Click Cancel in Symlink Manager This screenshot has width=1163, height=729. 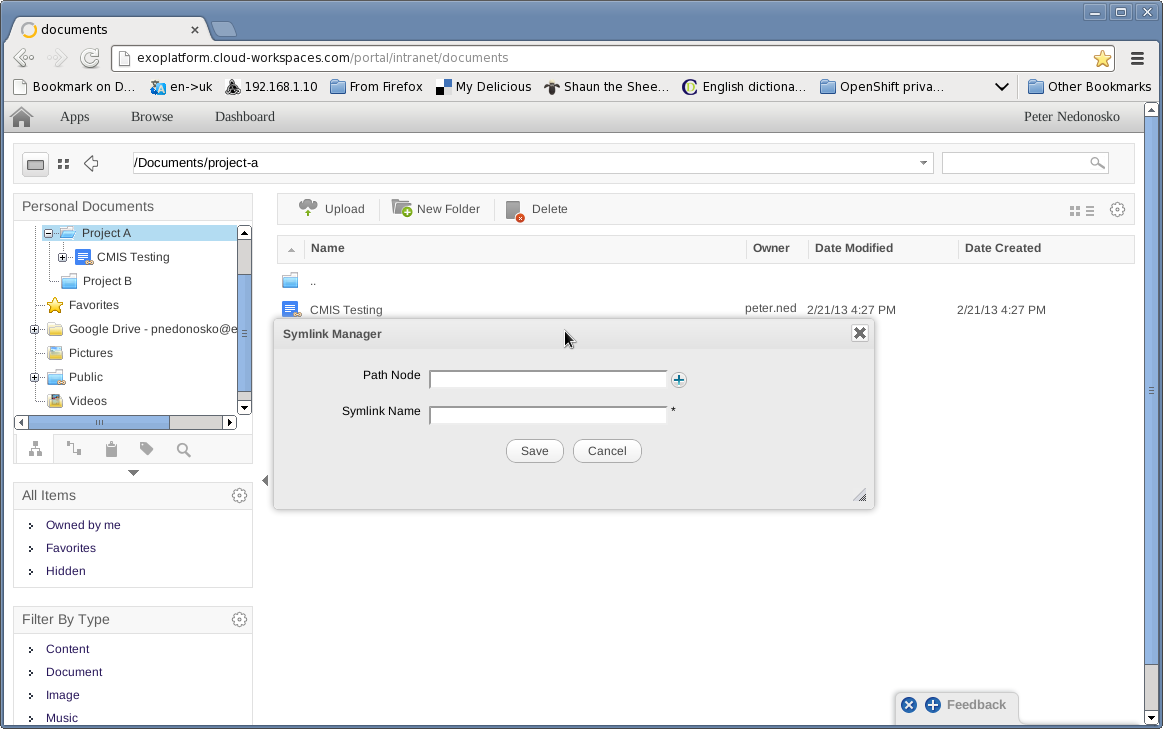point(607,451)
